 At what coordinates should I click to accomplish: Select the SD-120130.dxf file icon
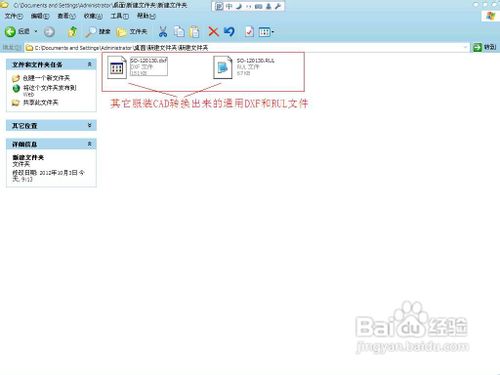117,68
